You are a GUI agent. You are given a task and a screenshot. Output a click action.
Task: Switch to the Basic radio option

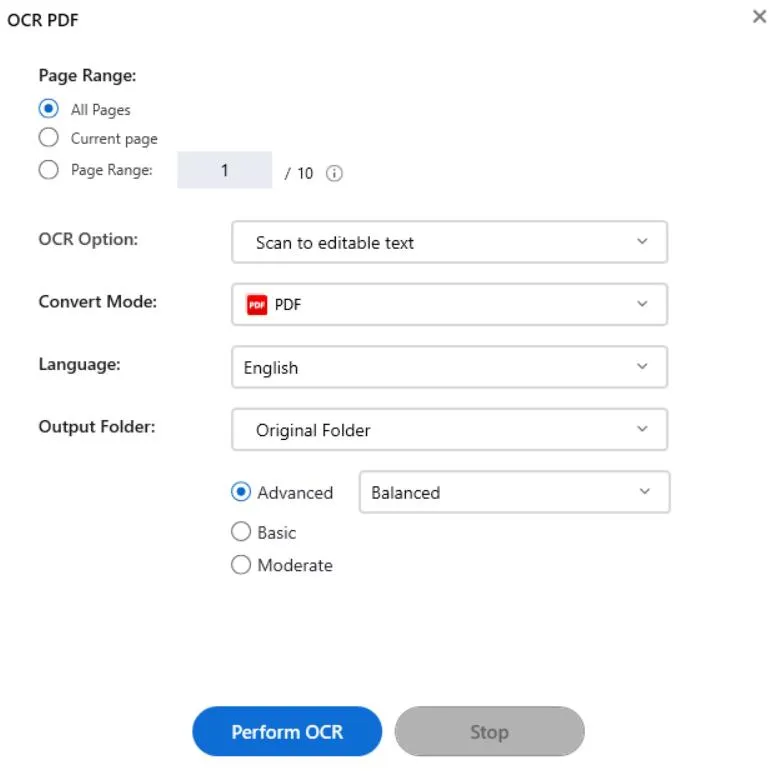241,533
